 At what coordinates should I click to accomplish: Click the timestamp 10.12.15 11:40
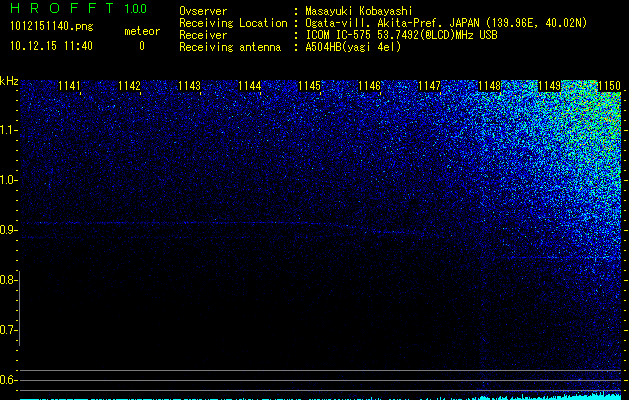pos(51,46)
